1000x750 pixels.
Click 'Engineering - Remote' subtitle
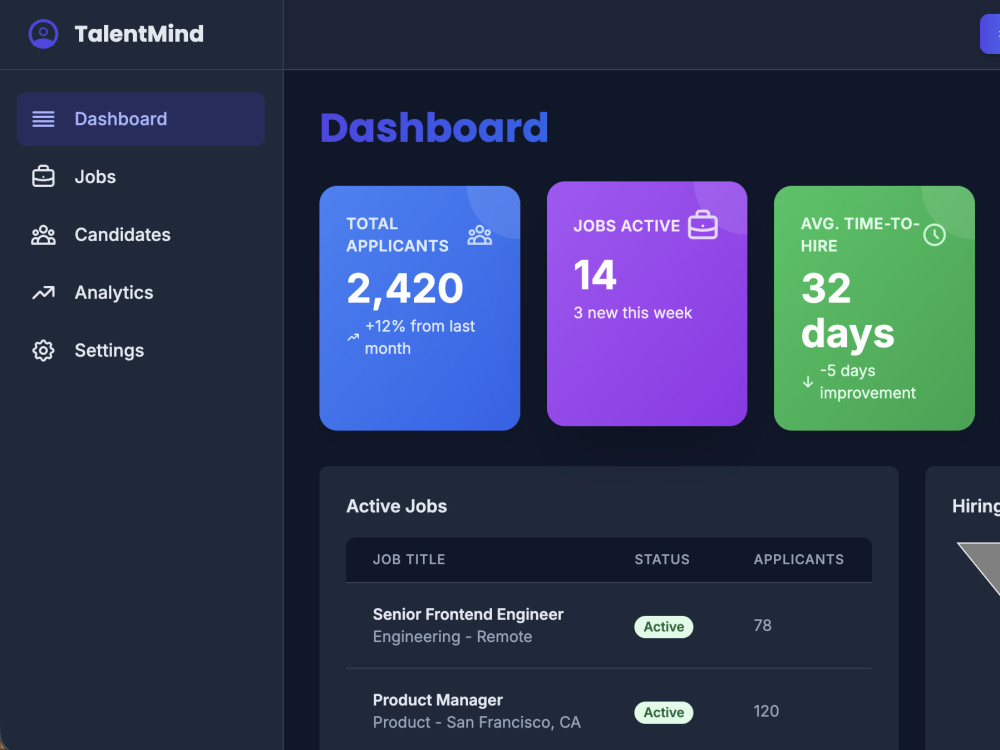tap(452, 636)
